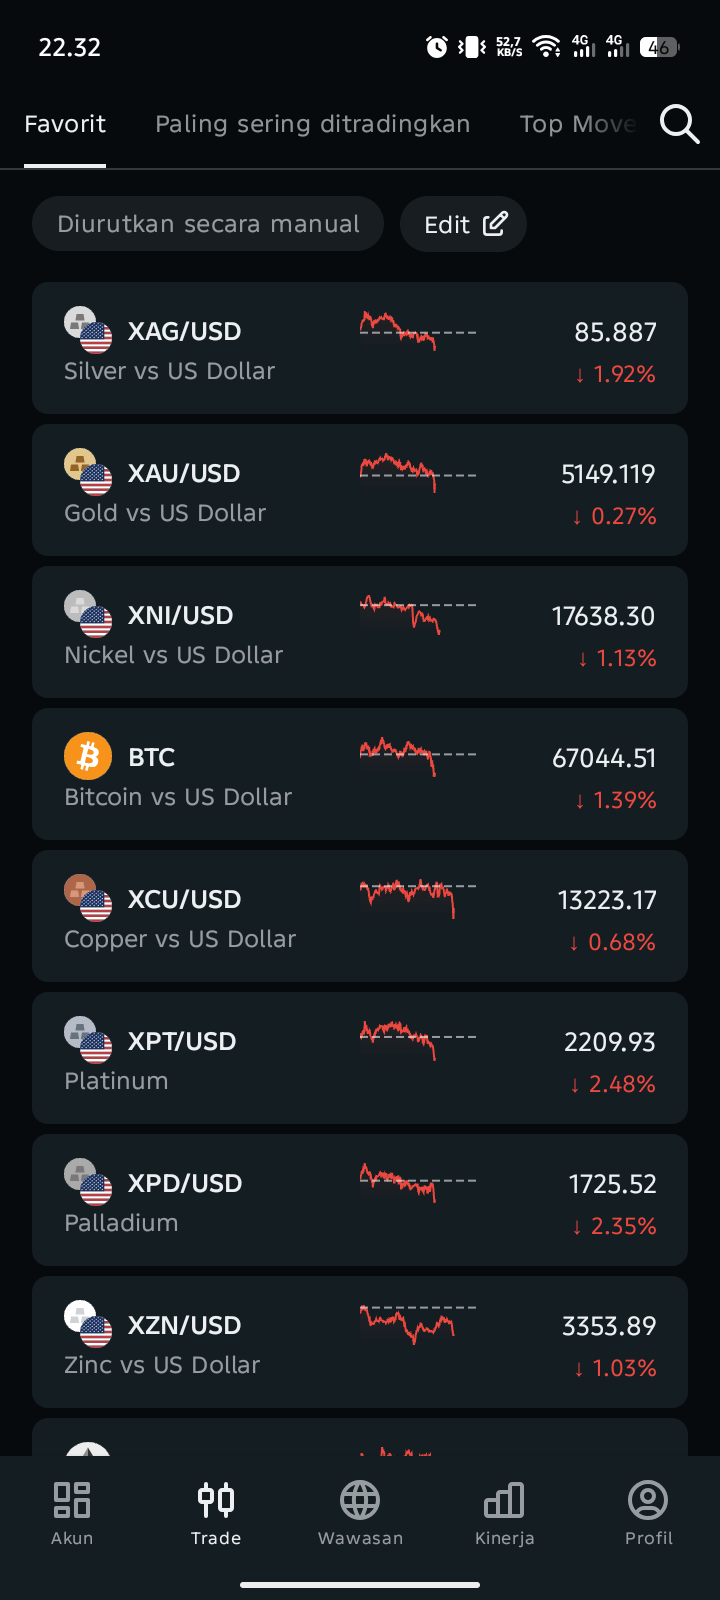Open the Kinerja bar chart icon

[504, 1499]
